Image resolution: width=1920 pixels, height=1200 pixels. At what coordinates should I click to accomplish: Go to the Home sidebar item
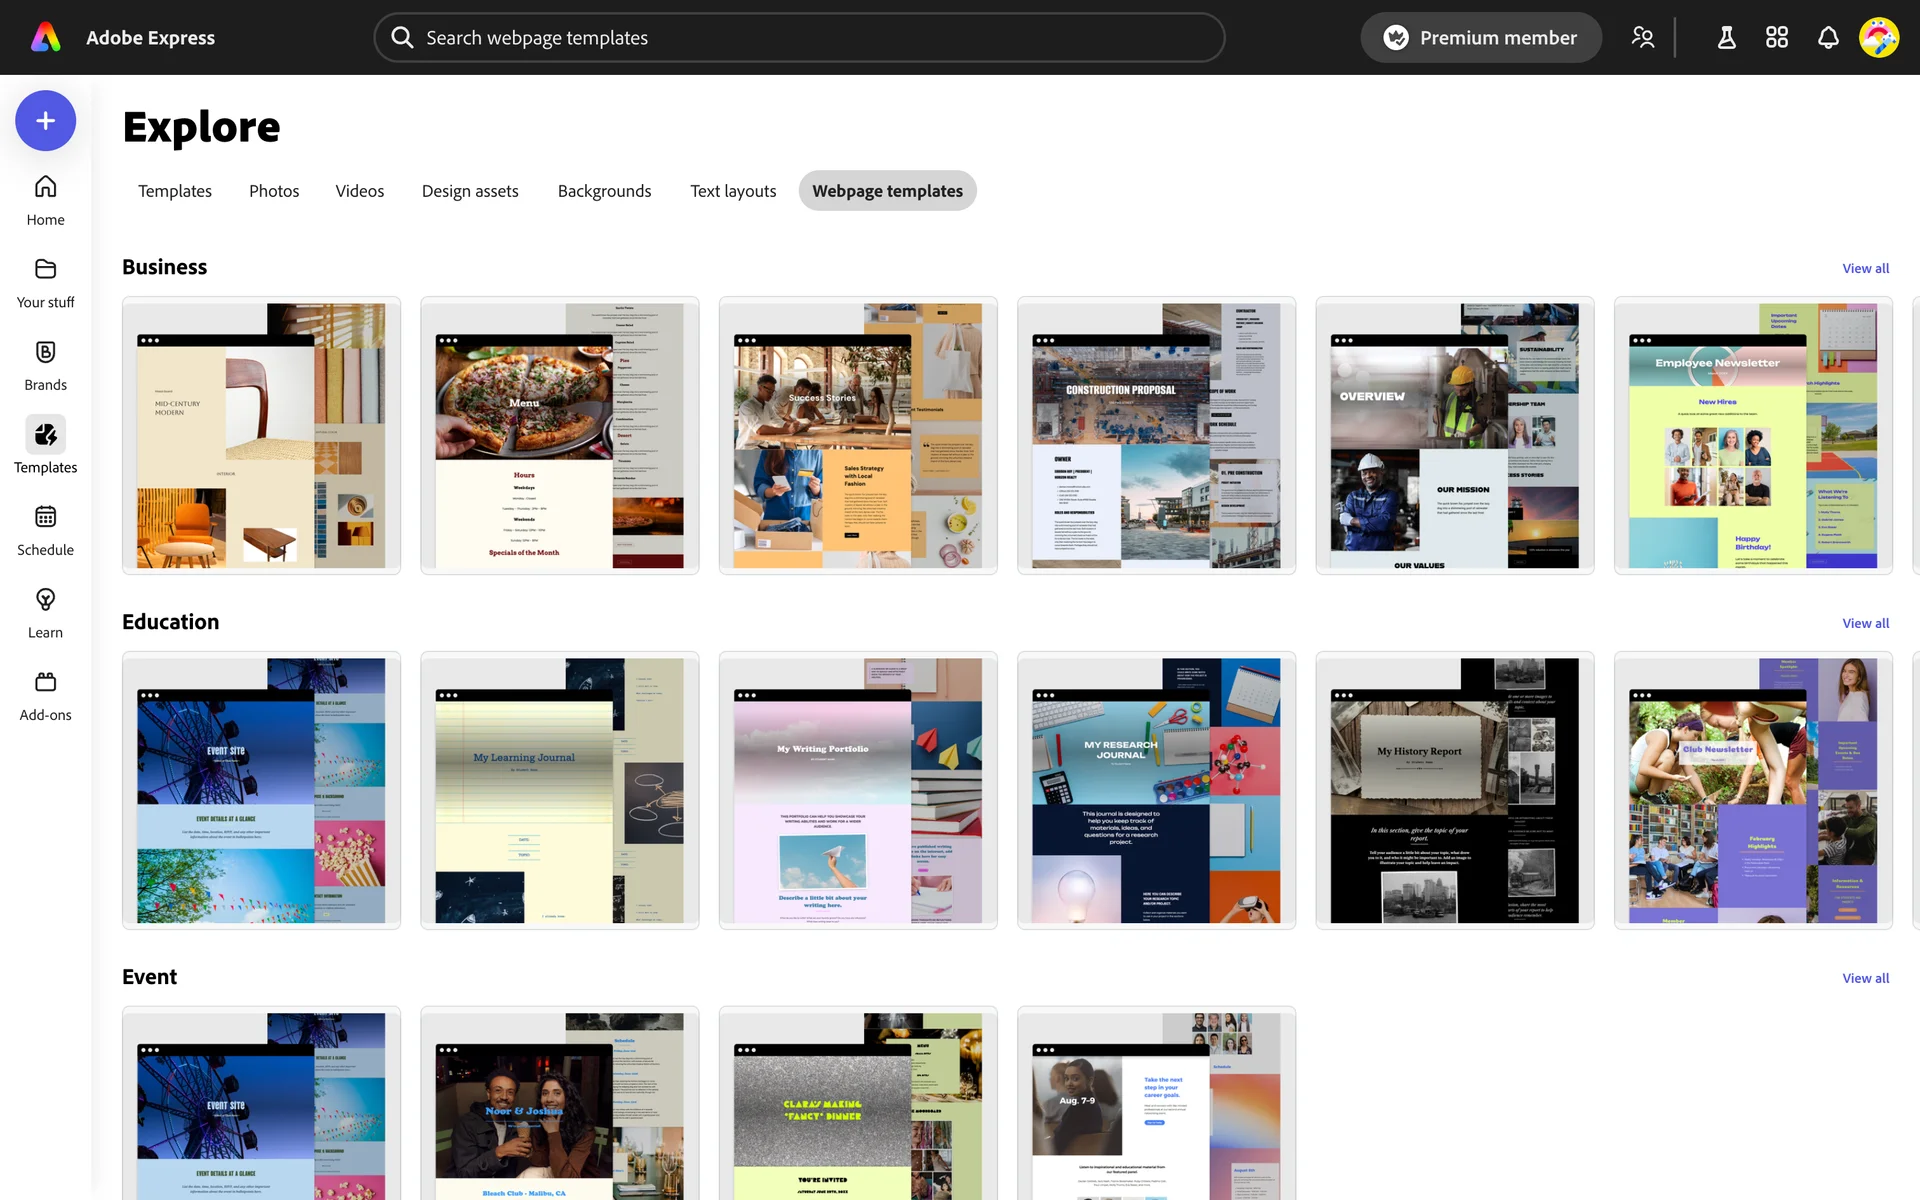[45, 200]
